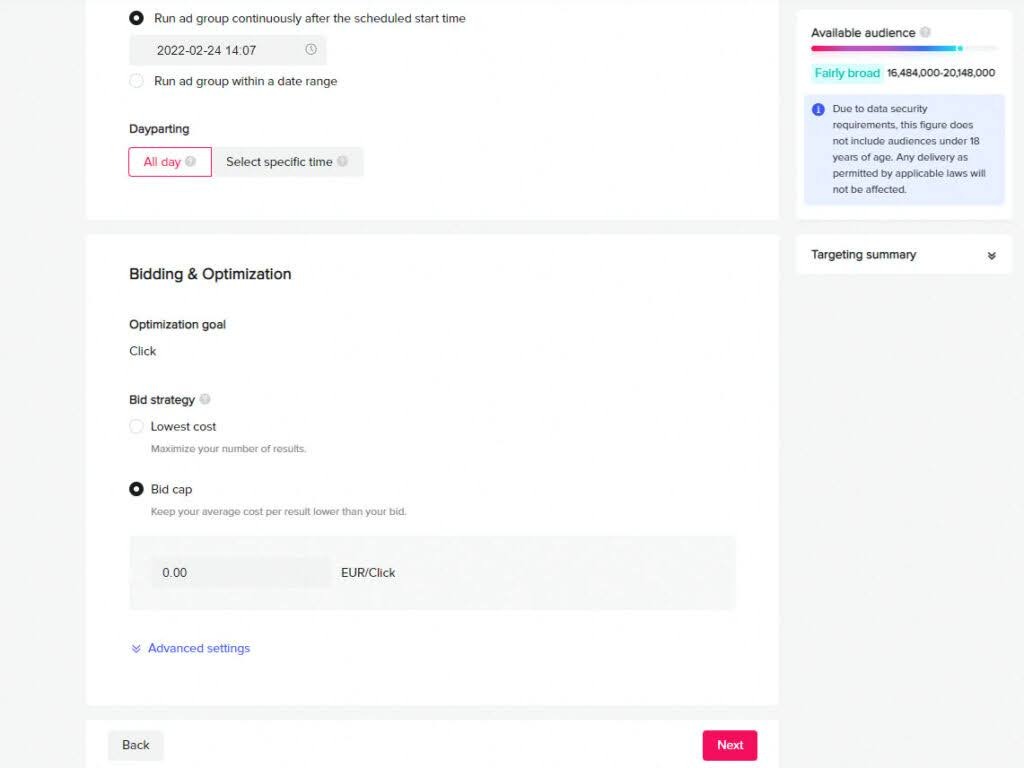Select Run ad group continuously after start time

coord(136,18)
